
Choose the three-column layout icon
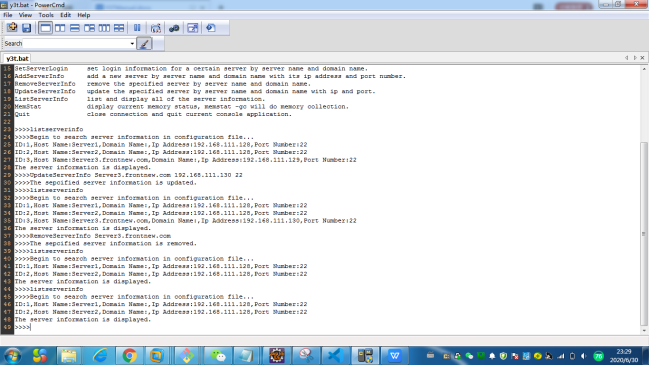pyautogui.click(x=104, y=28)
